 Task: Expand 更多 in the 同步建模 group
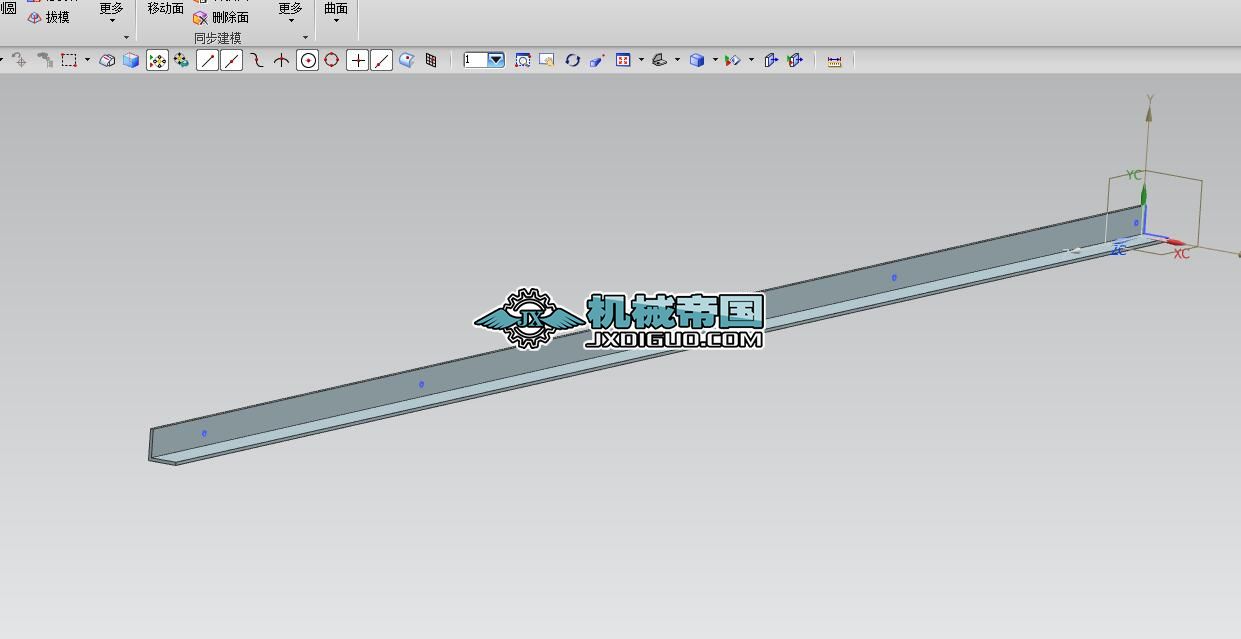[x=290, y=13]
